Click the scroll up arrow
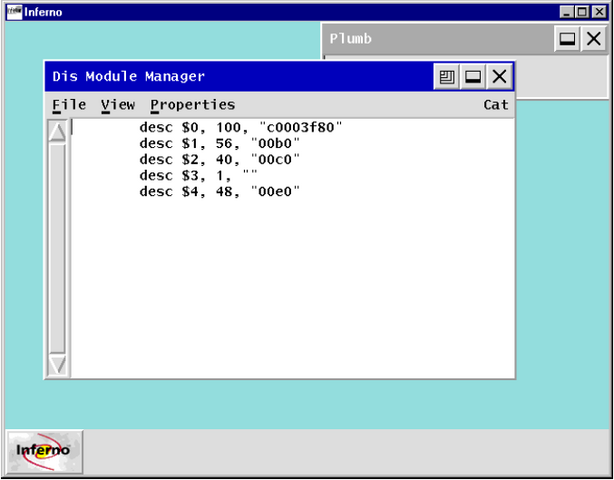The image size is (614, 480). (57, 132)
